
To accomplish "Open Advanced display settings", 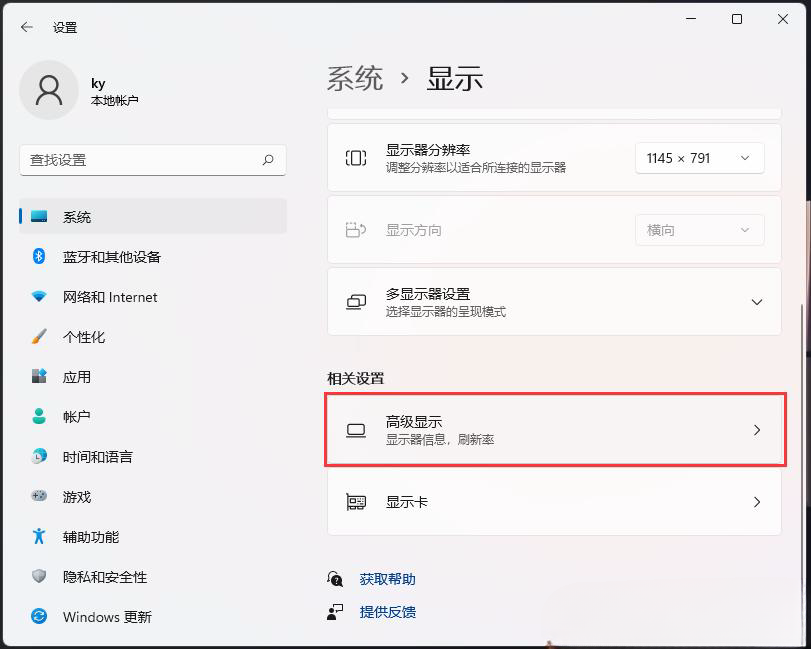I will [553, 430].
